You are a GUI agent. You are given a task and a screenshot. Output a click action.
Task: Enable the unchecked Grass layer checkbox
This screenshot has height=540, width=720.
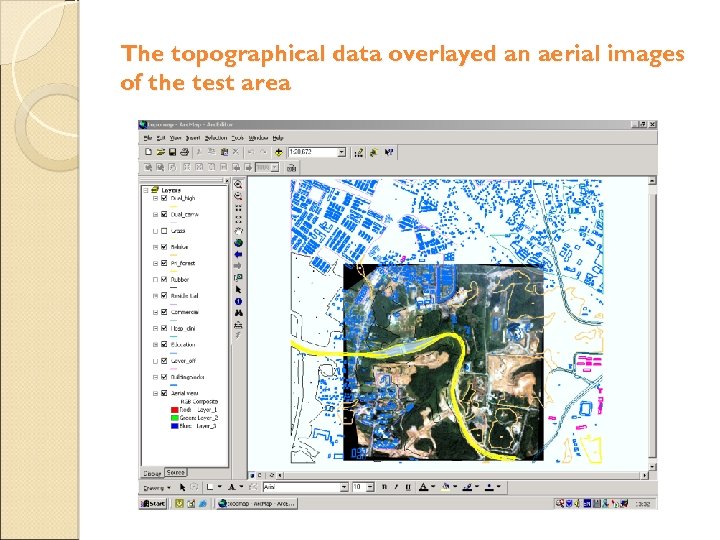point(164,231)
